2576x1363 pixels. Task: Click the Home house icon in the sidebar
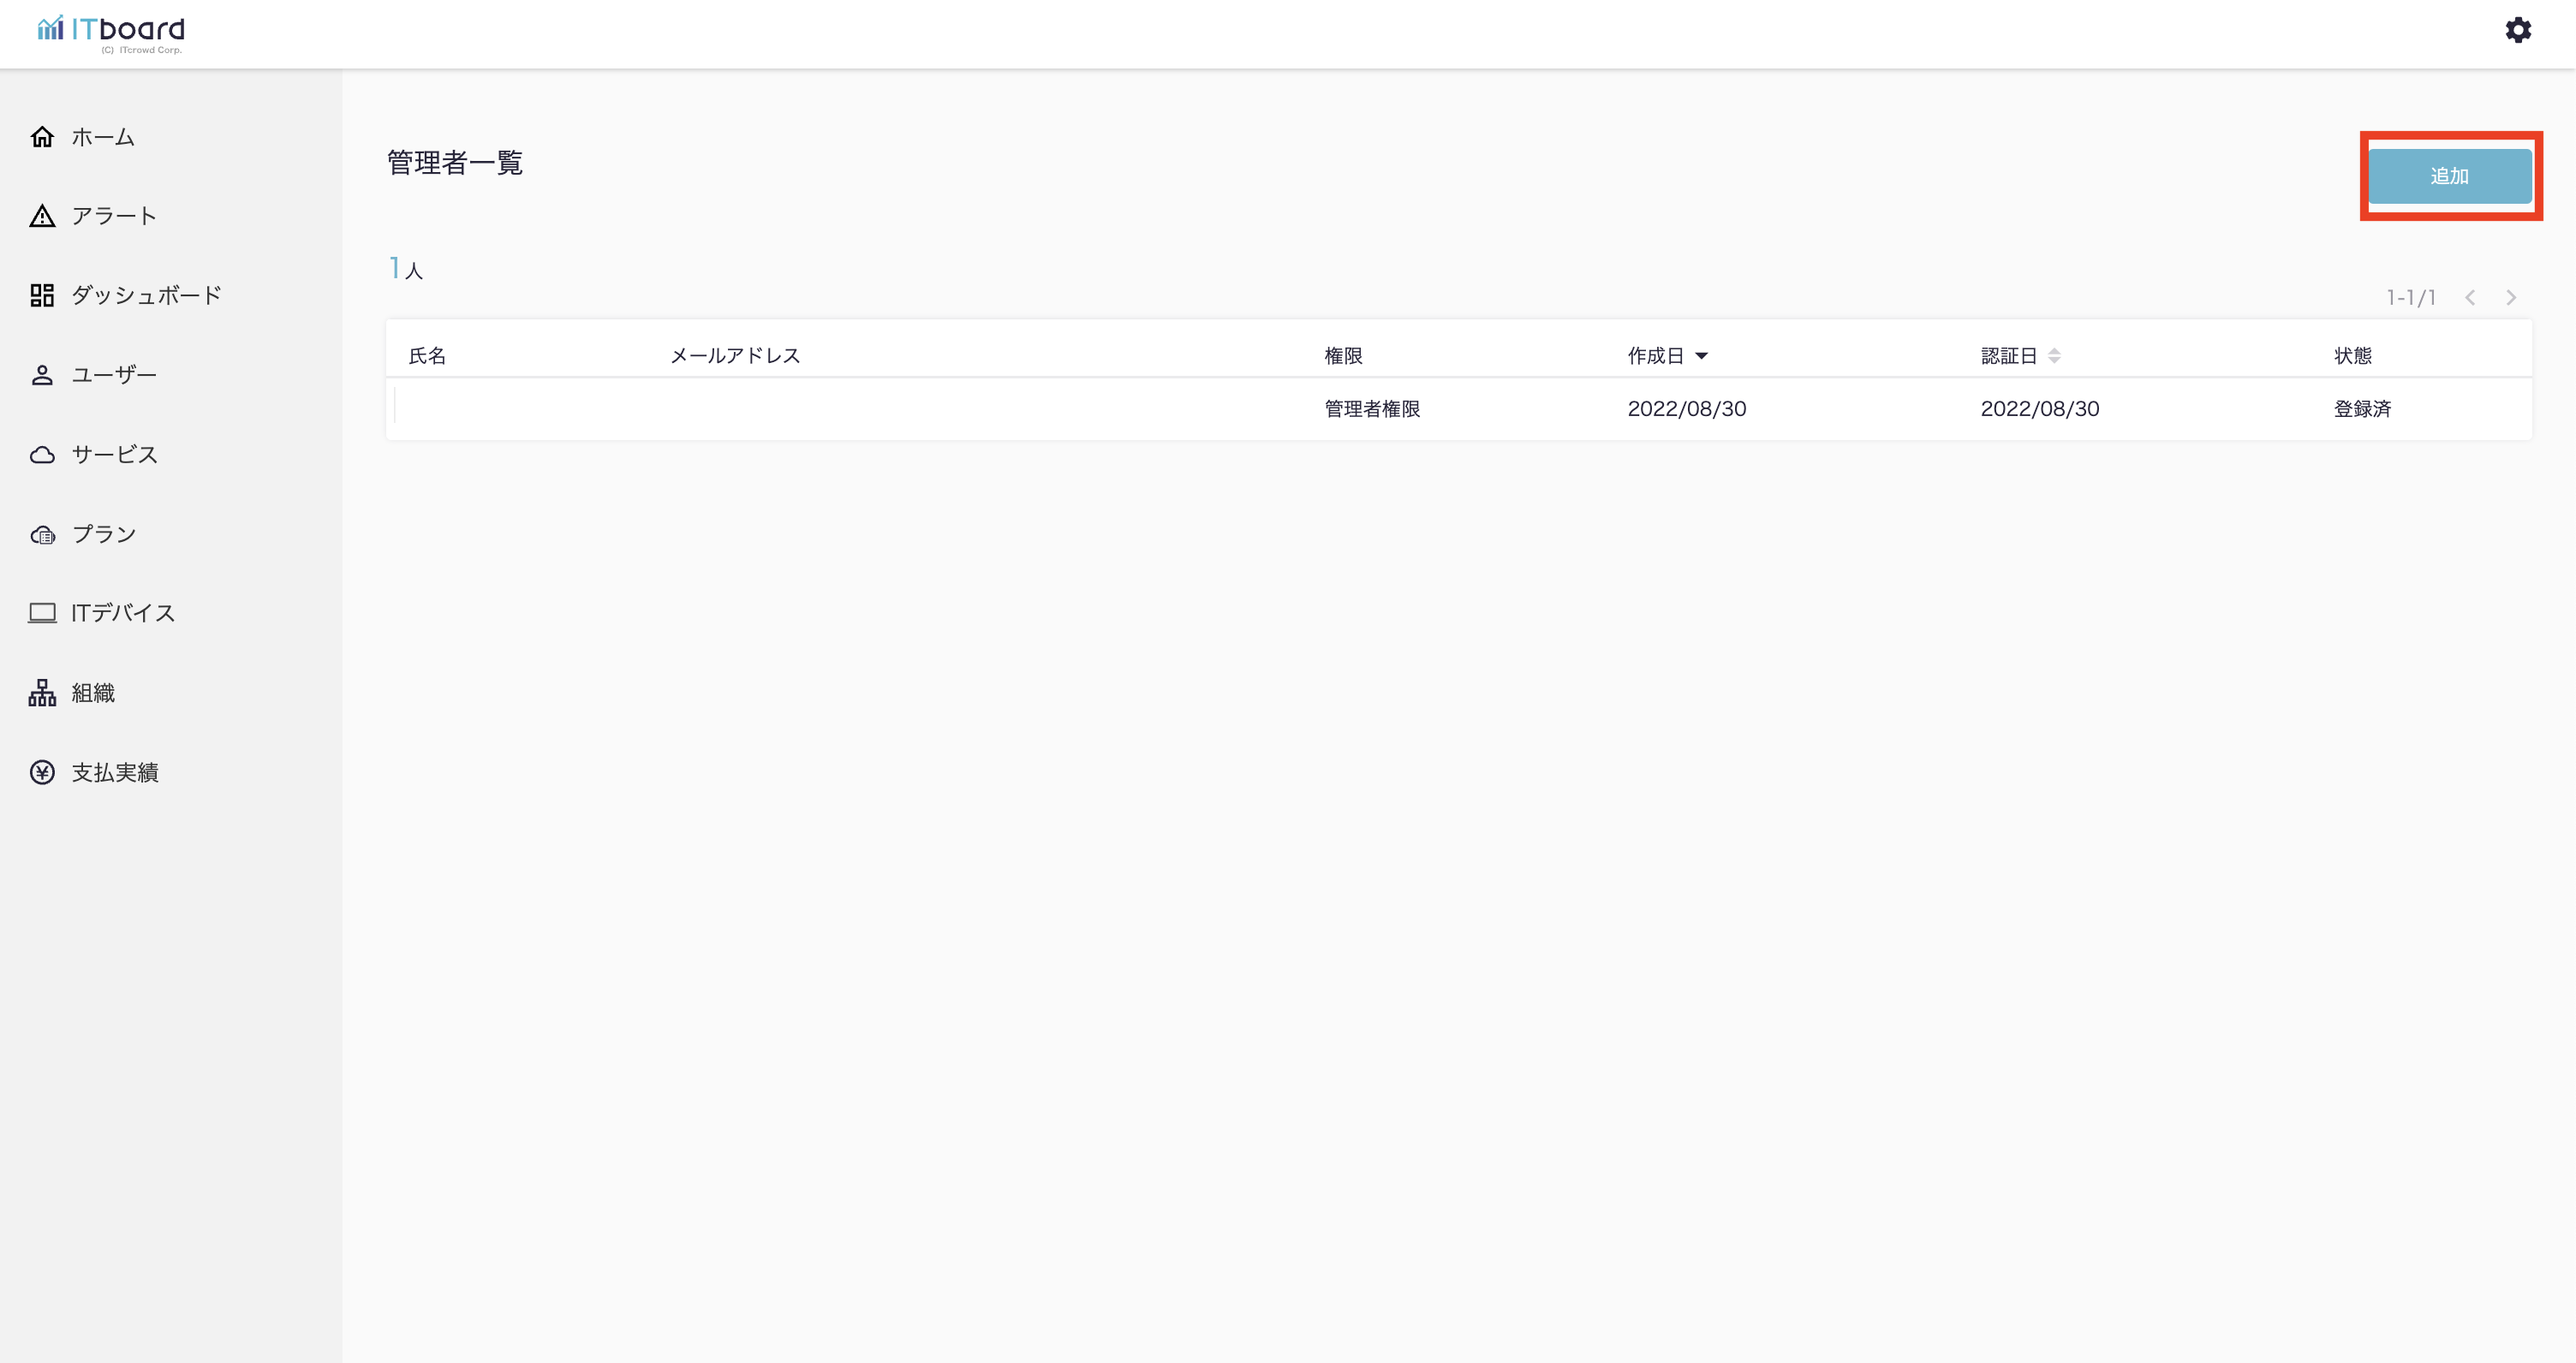[x=42, y=137]
